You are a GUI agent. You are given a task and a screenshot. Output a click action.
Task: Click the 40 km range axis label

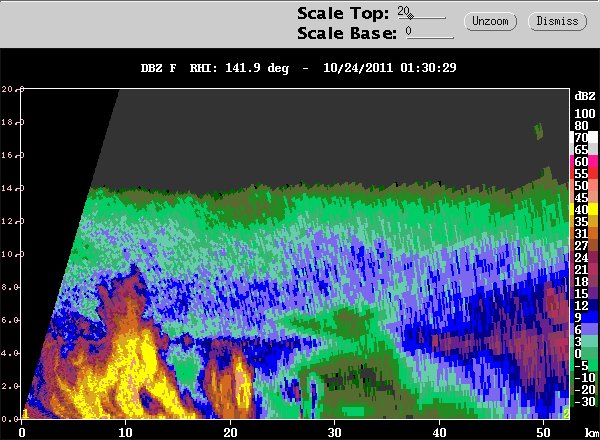439,433
